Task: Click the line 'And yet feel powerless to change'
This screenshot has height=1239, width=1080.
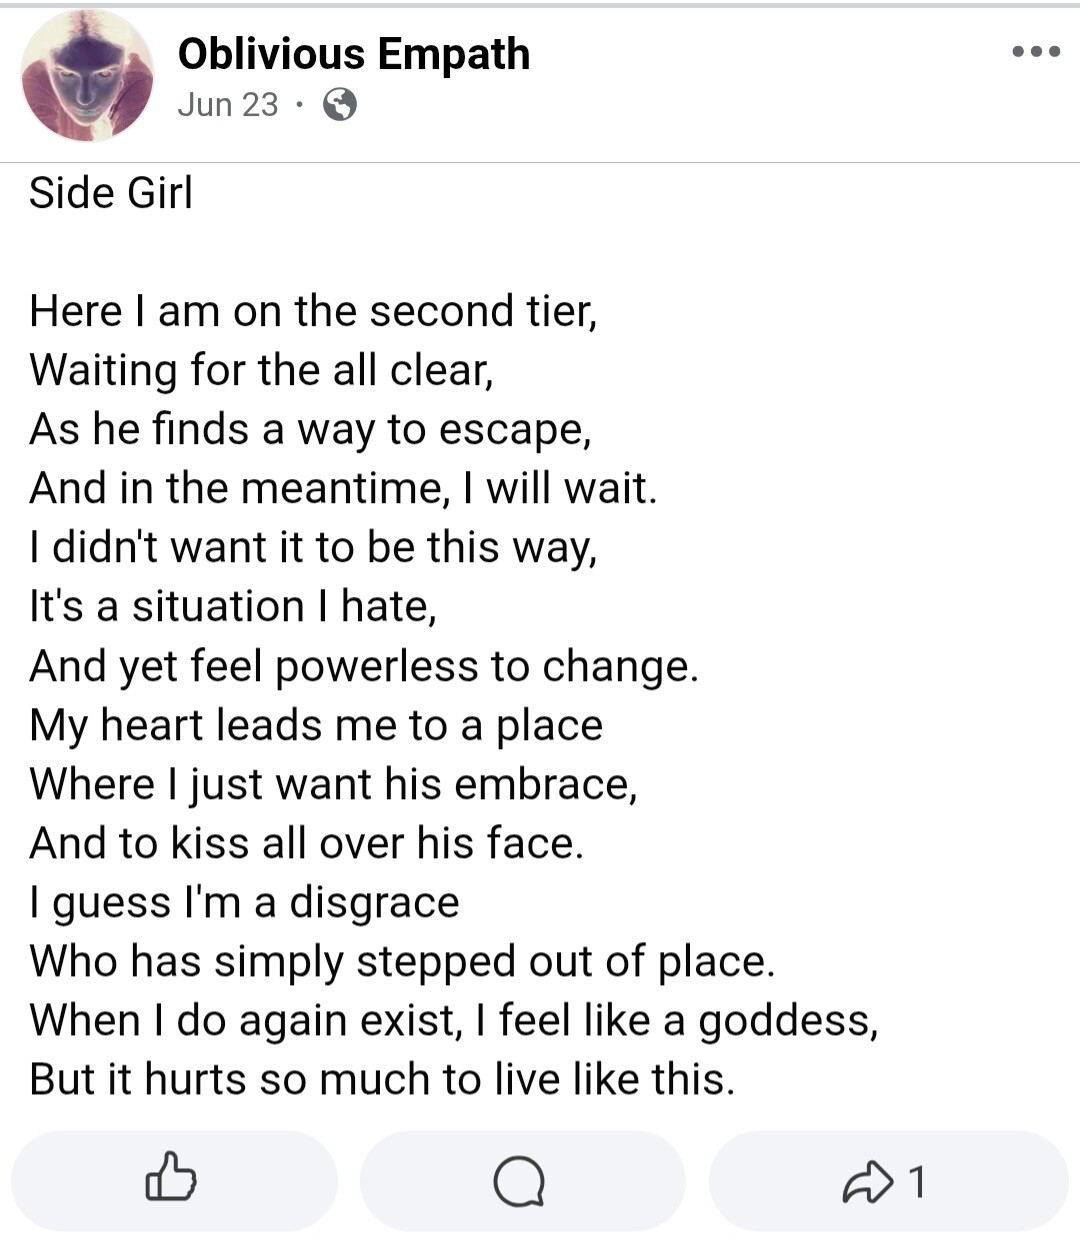Action: click(x=364, y=666)
